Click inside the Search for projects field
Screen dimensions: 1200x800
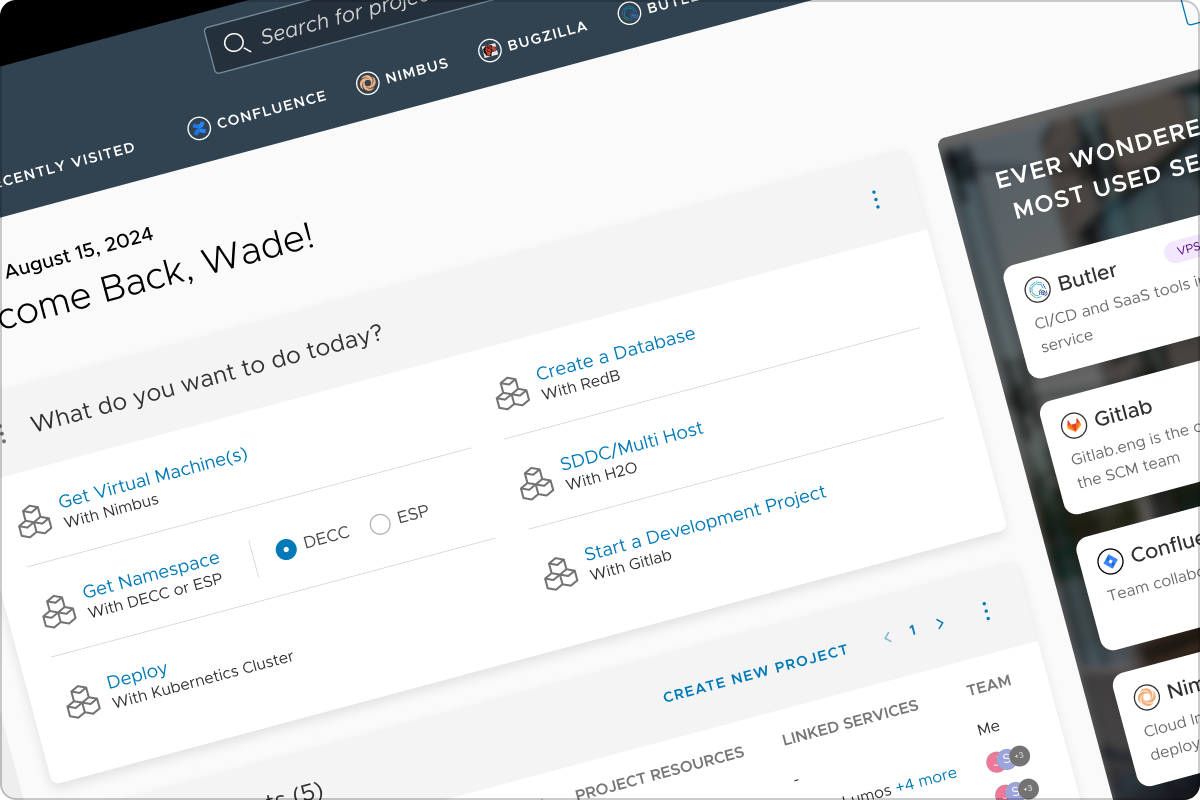(x=330, y=27)
